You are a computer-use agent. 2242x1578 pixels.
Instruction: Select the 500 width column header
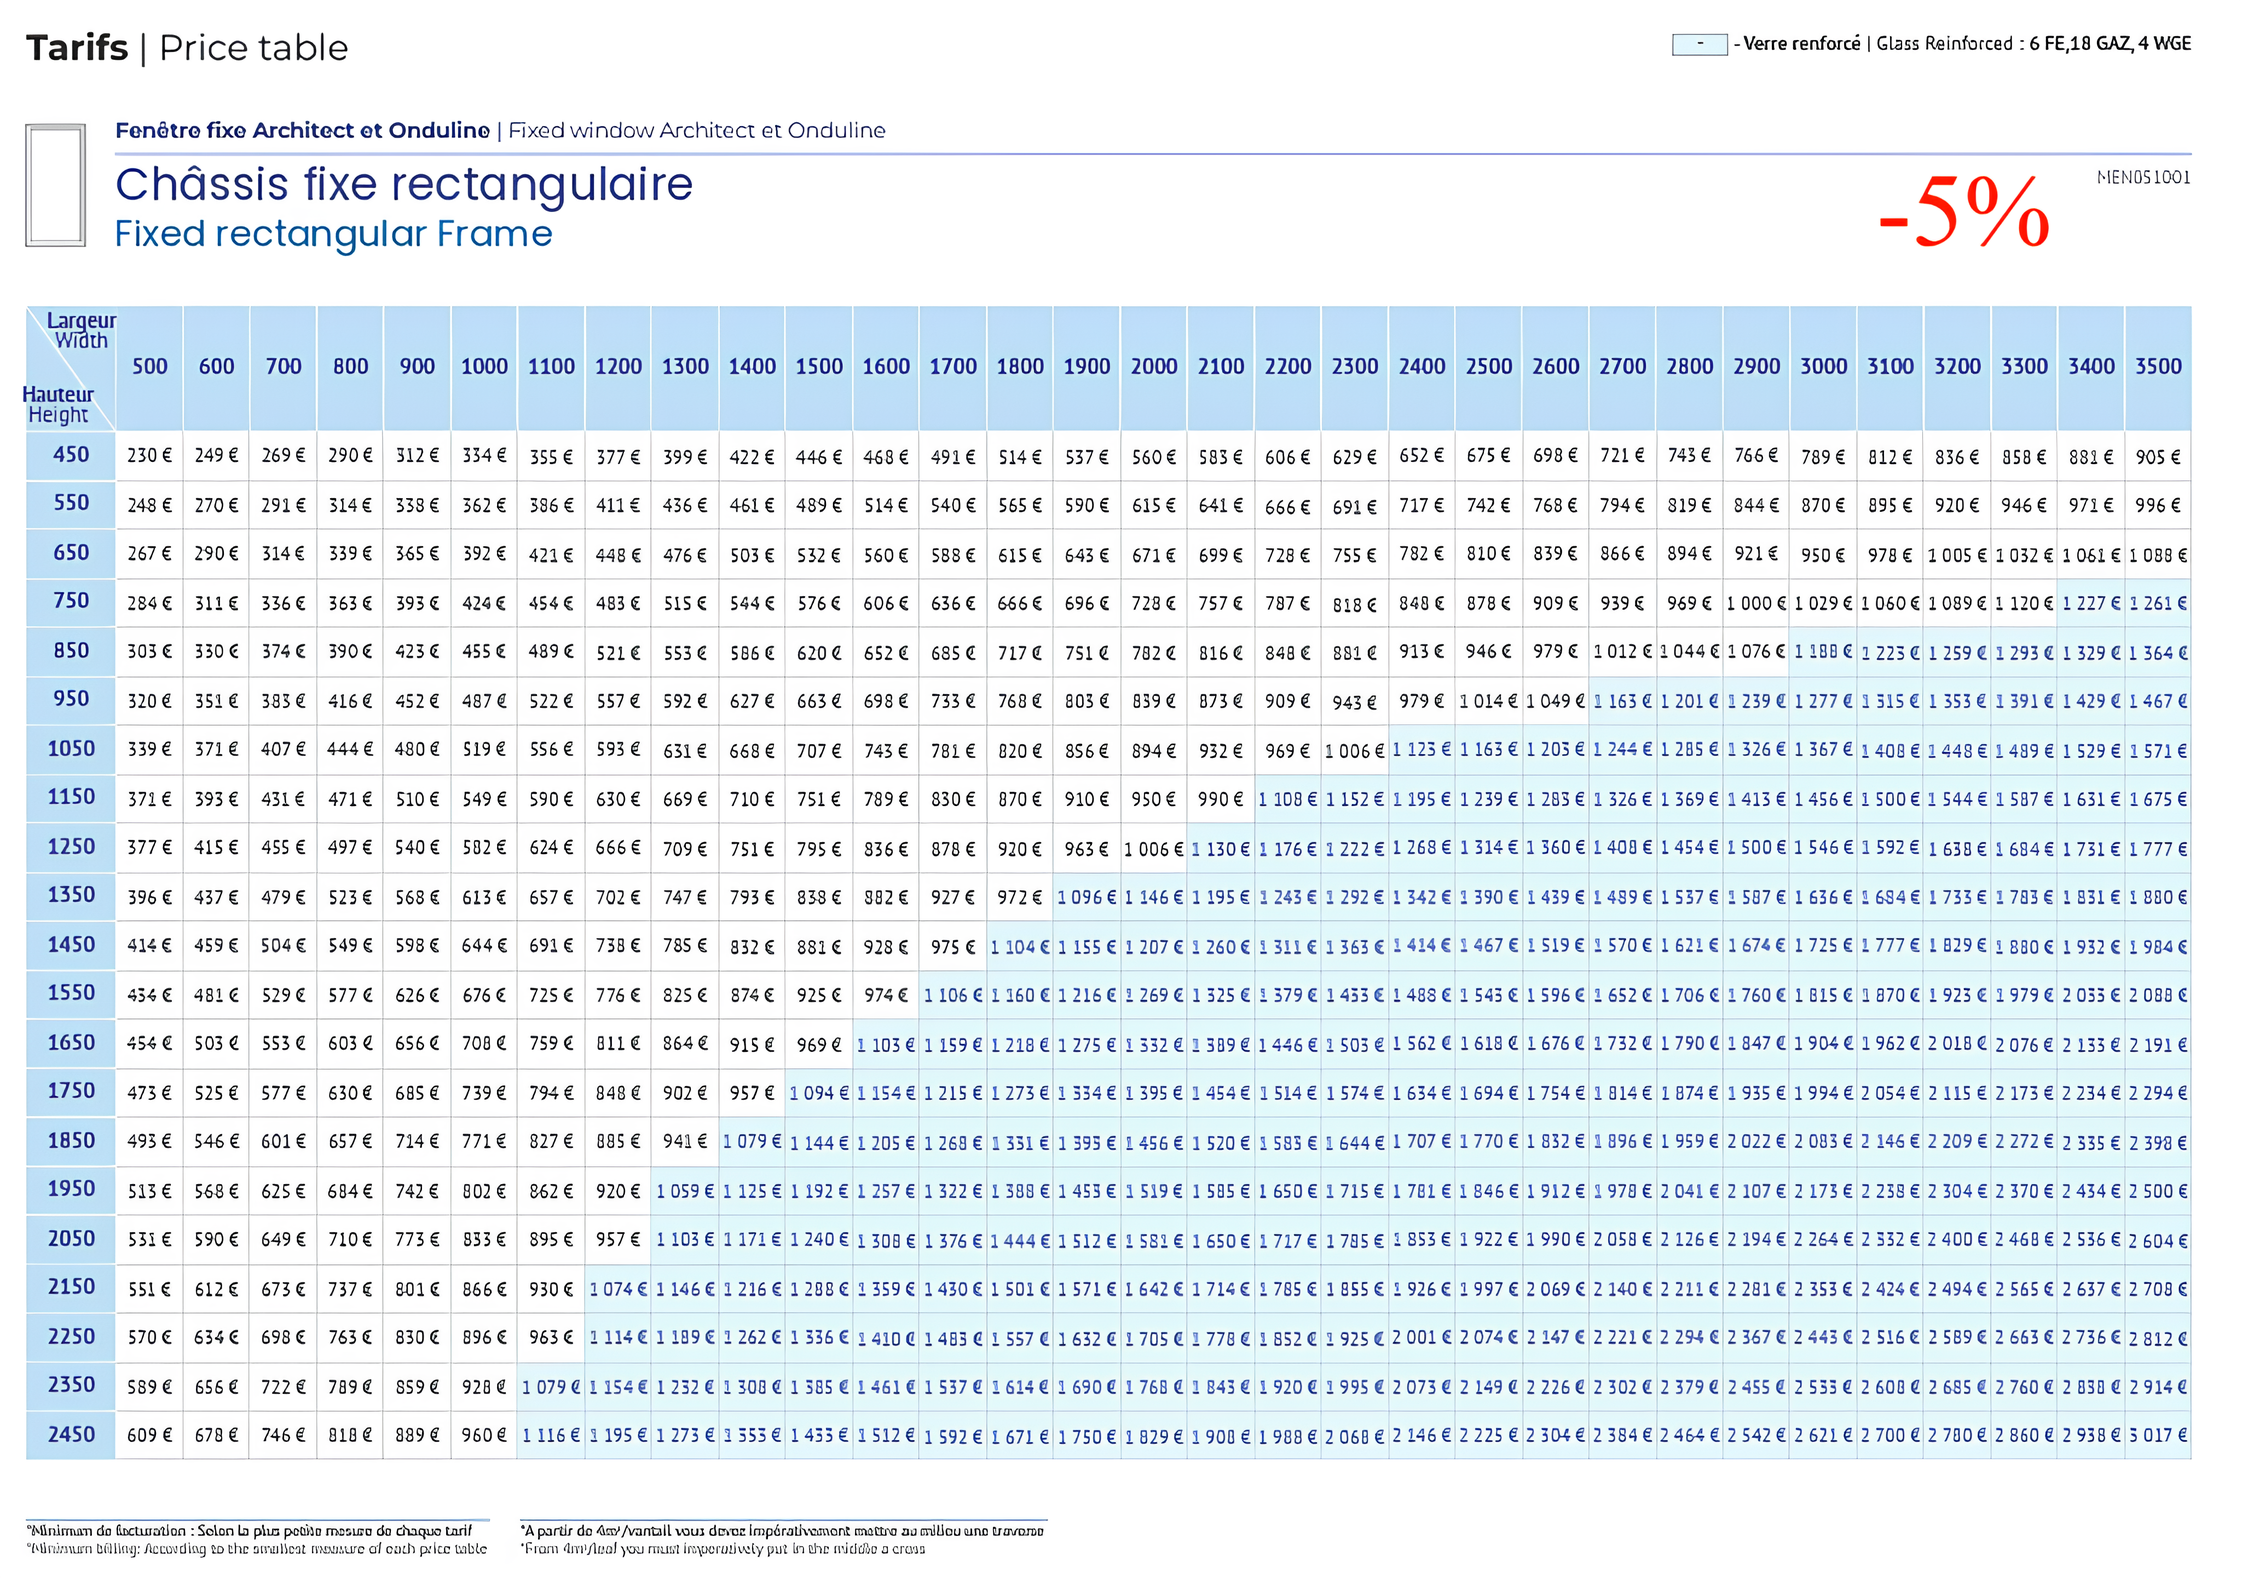click(x=150, y=367)
